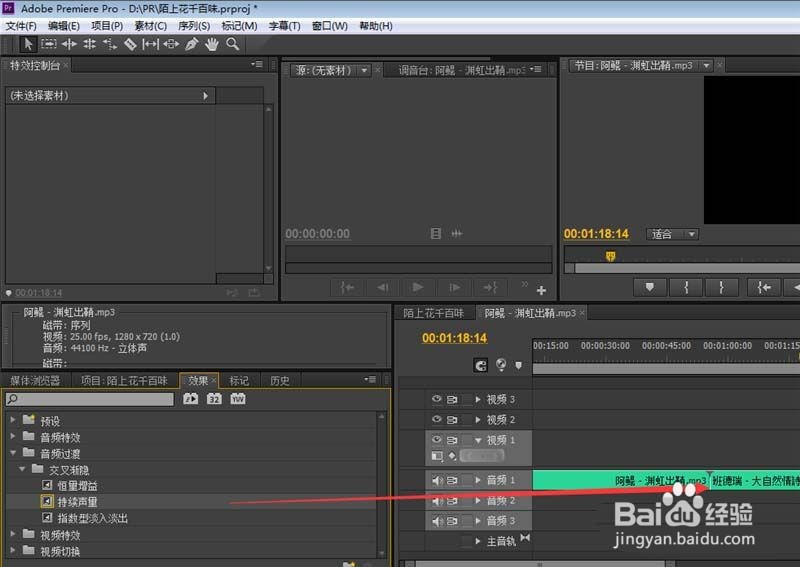
Task: Toggle sync lock on 音频 1
Action: click(x=452, y=480)
